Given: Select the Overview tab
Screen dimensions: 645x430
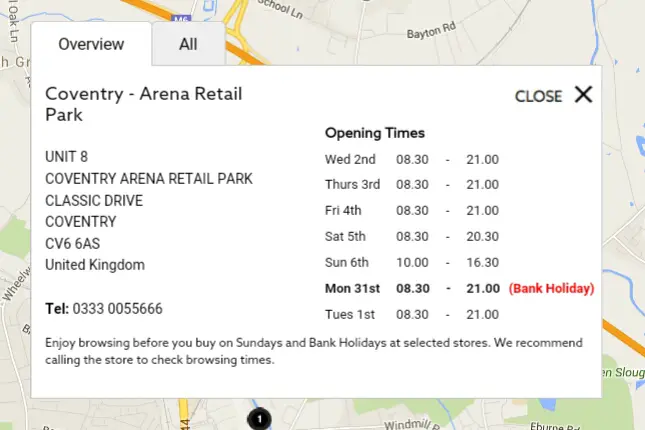Looking at the screenshot, I should 91,44.
